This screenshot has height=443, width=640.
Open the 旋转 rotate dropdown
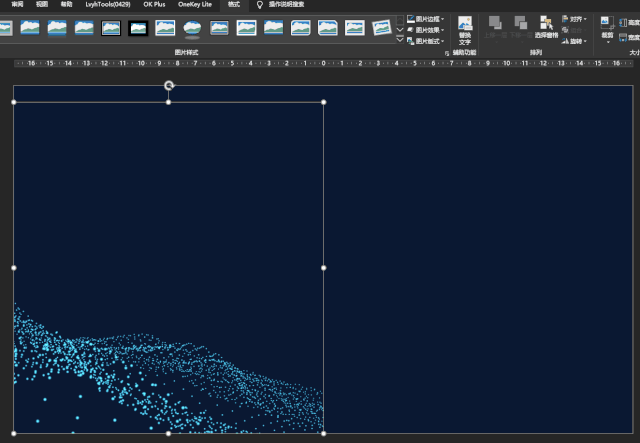coord(575,42)
